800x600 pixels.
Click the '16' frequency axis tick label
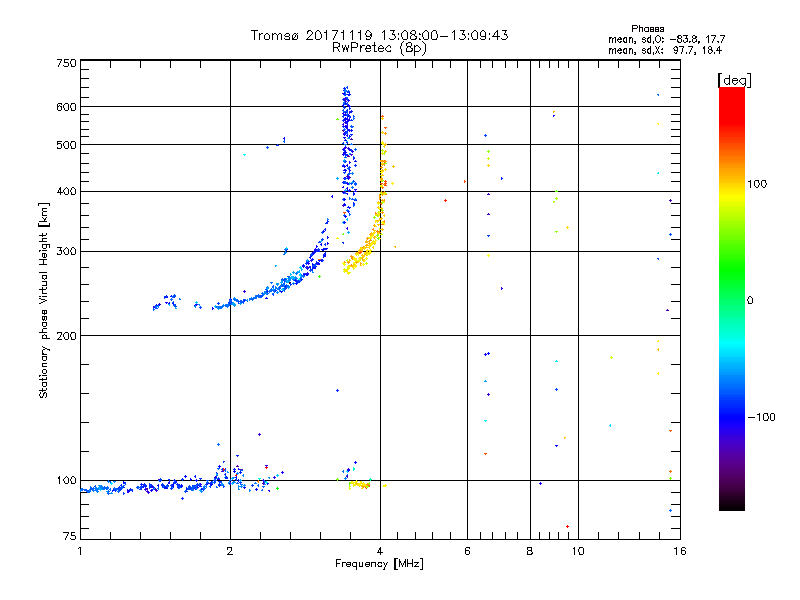(x=680, y=551)
